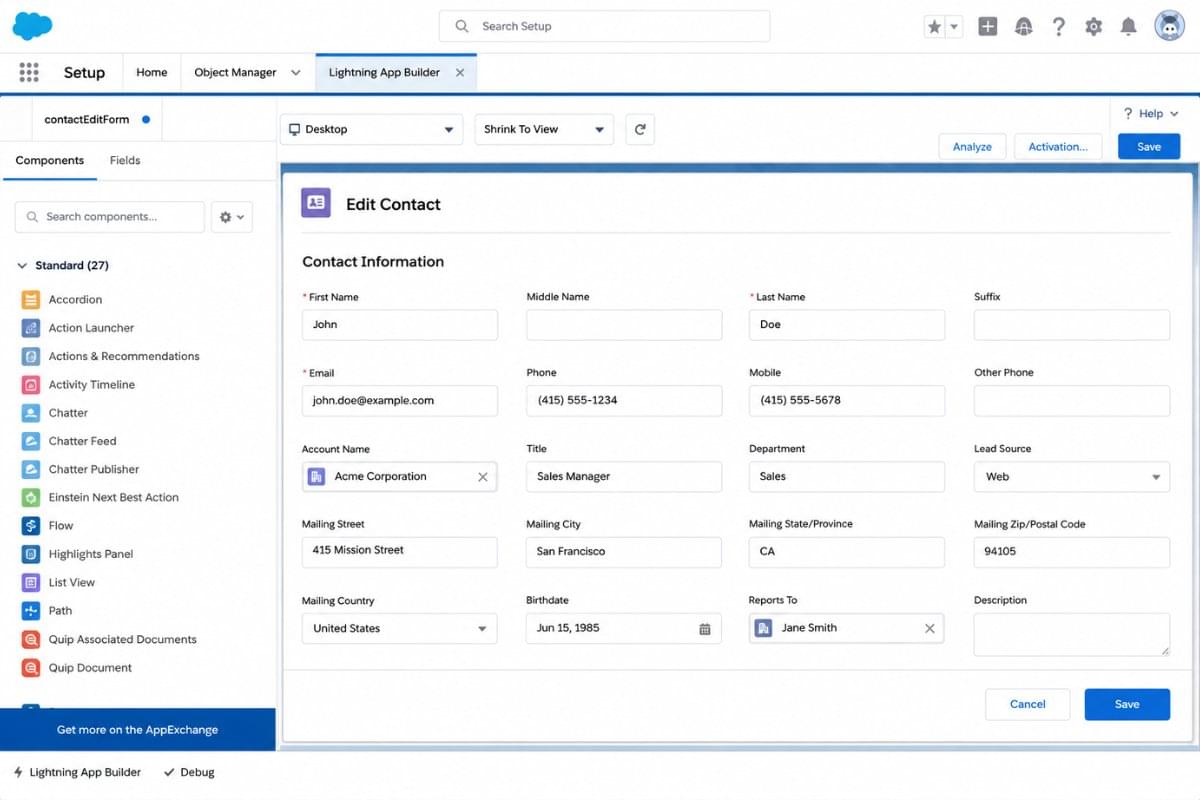Screen dimensions: 1200x800
Task: Select the Activity Timeline component icon
Action: tap(30, 384)
